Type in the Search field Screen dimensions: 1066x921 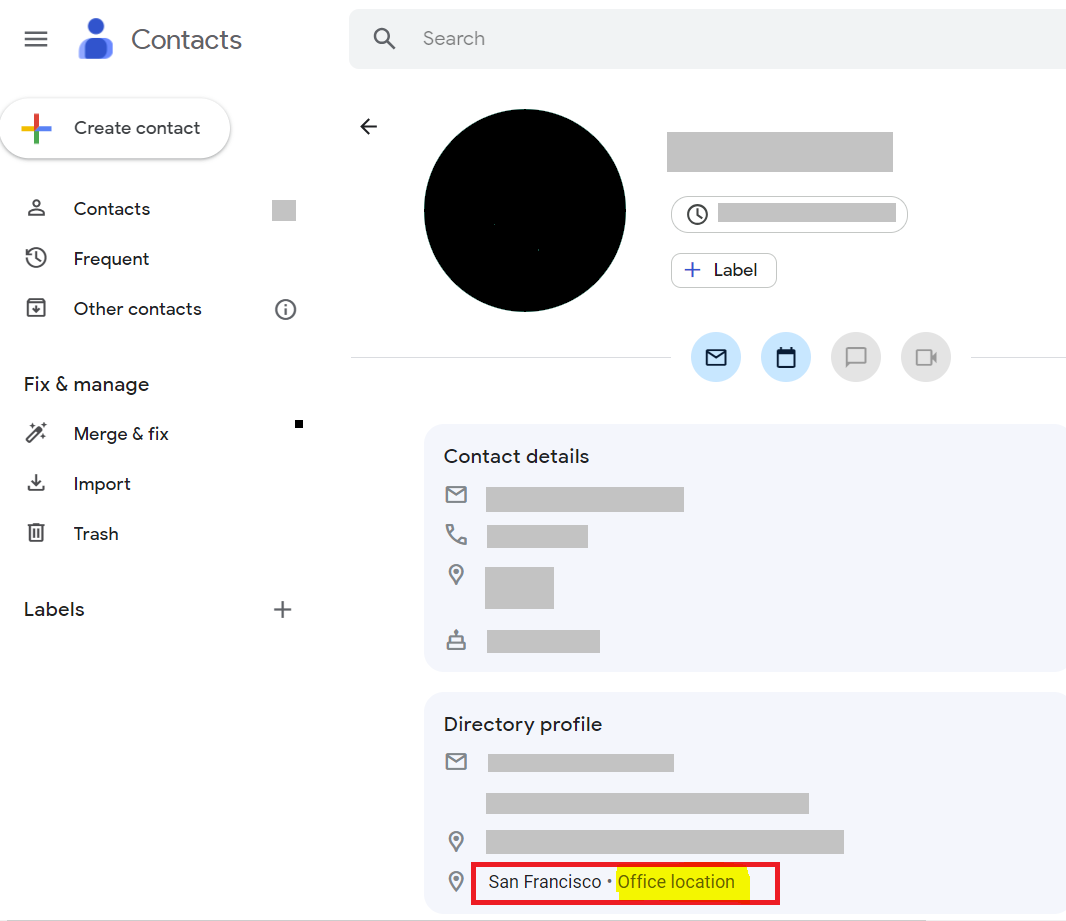tap(700, 39)
